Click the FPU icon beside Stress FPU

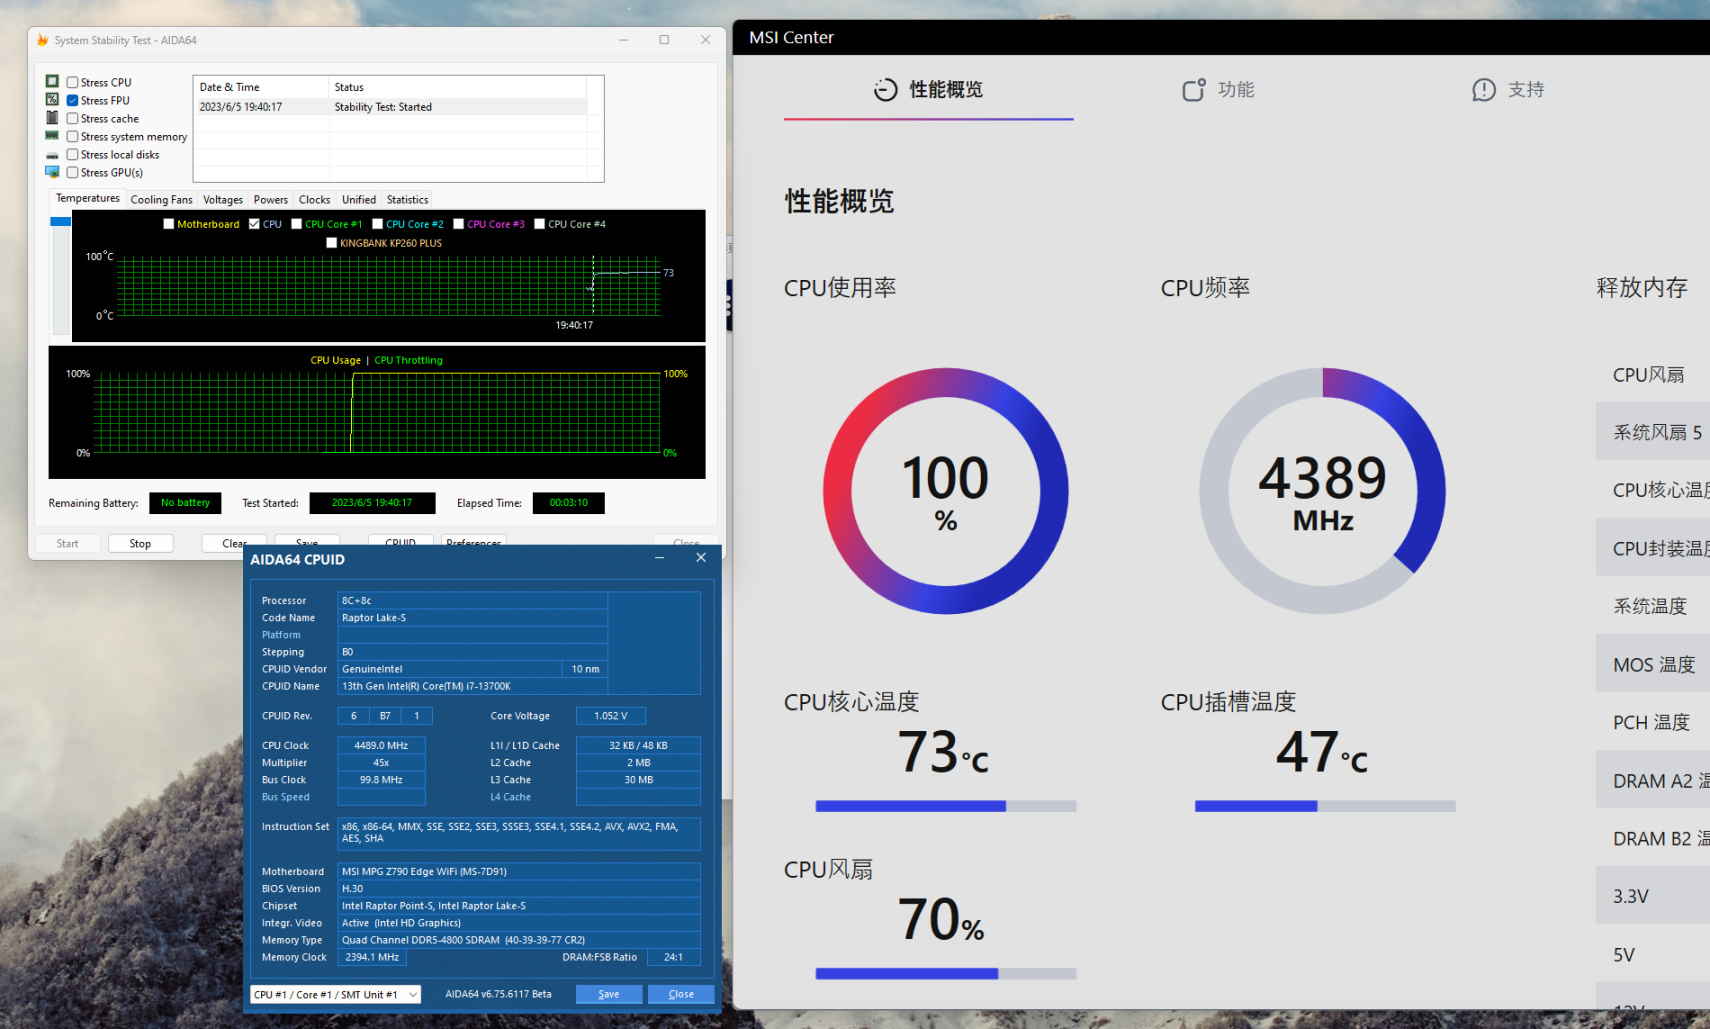pyautogui.click(x=52, y=99)
